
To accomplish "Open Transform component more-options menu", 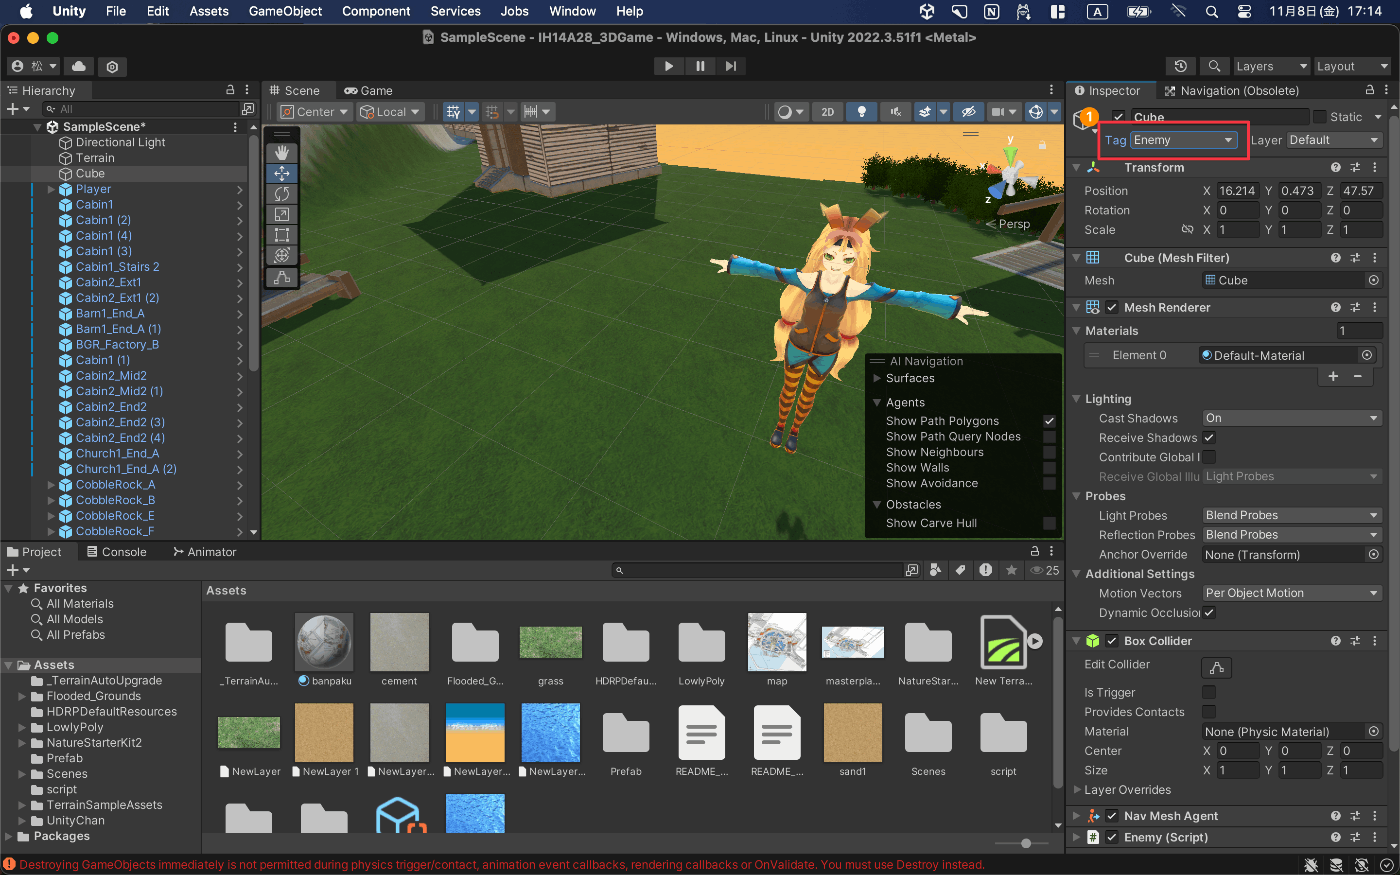I will (x=1375, y=168).
